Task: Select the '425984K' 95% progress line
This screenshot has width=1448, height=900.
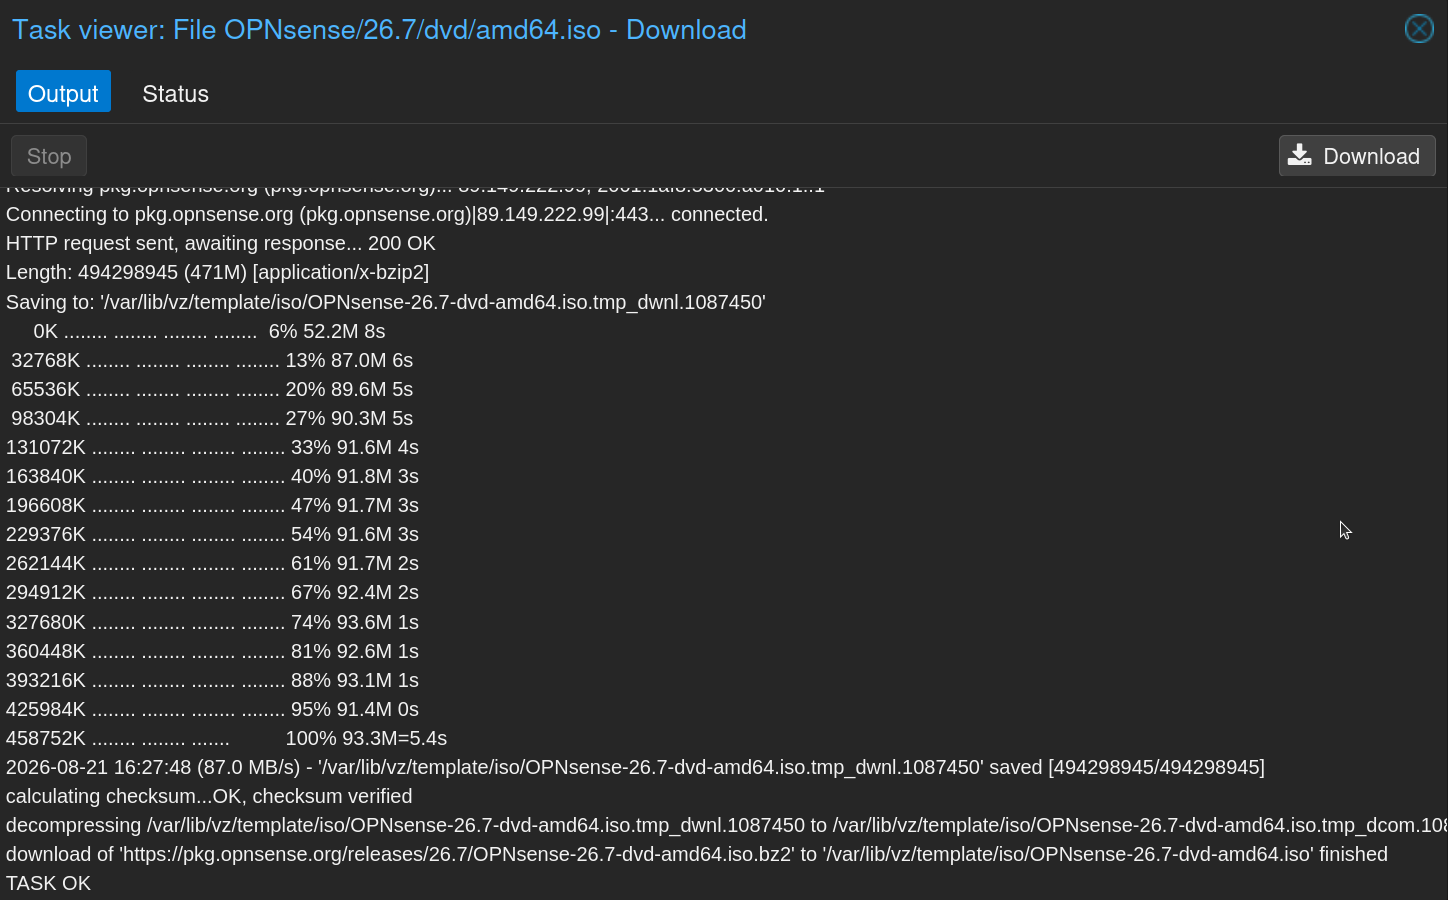Action: (212, 709)
